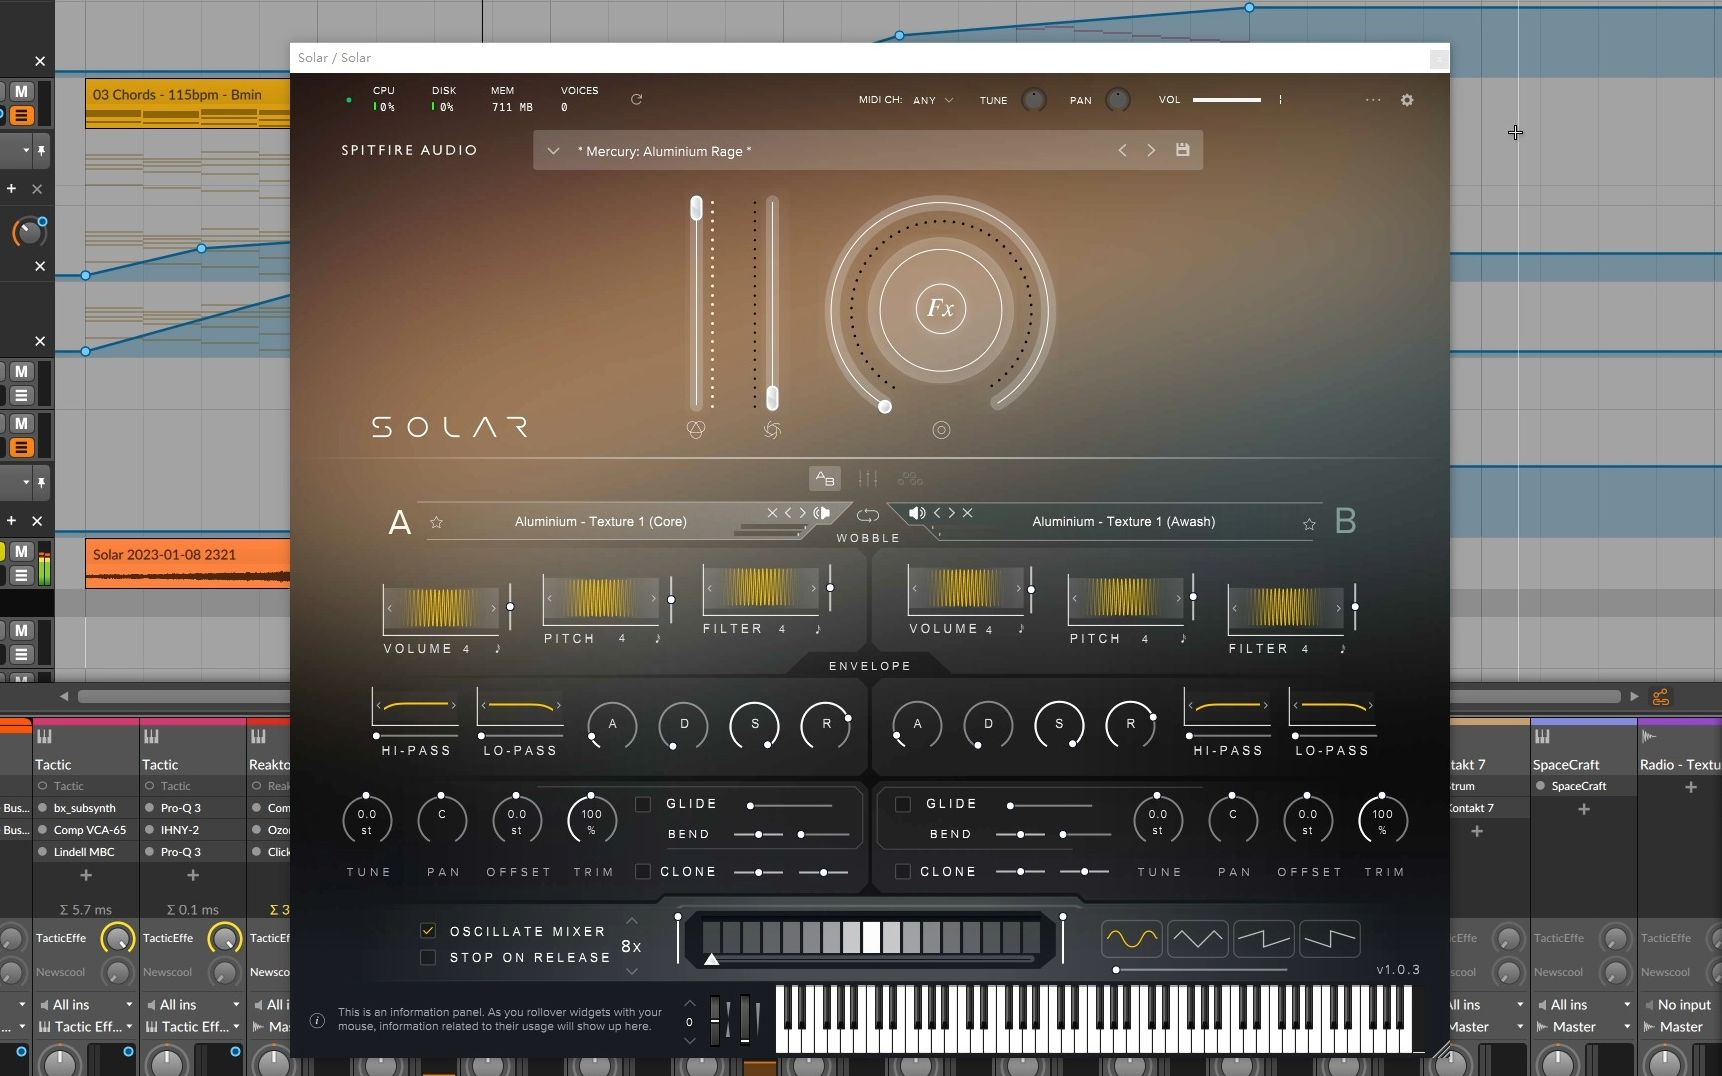Go to previous preset arrow
The image size is (1722, 1076).
tap(1122, 150)
